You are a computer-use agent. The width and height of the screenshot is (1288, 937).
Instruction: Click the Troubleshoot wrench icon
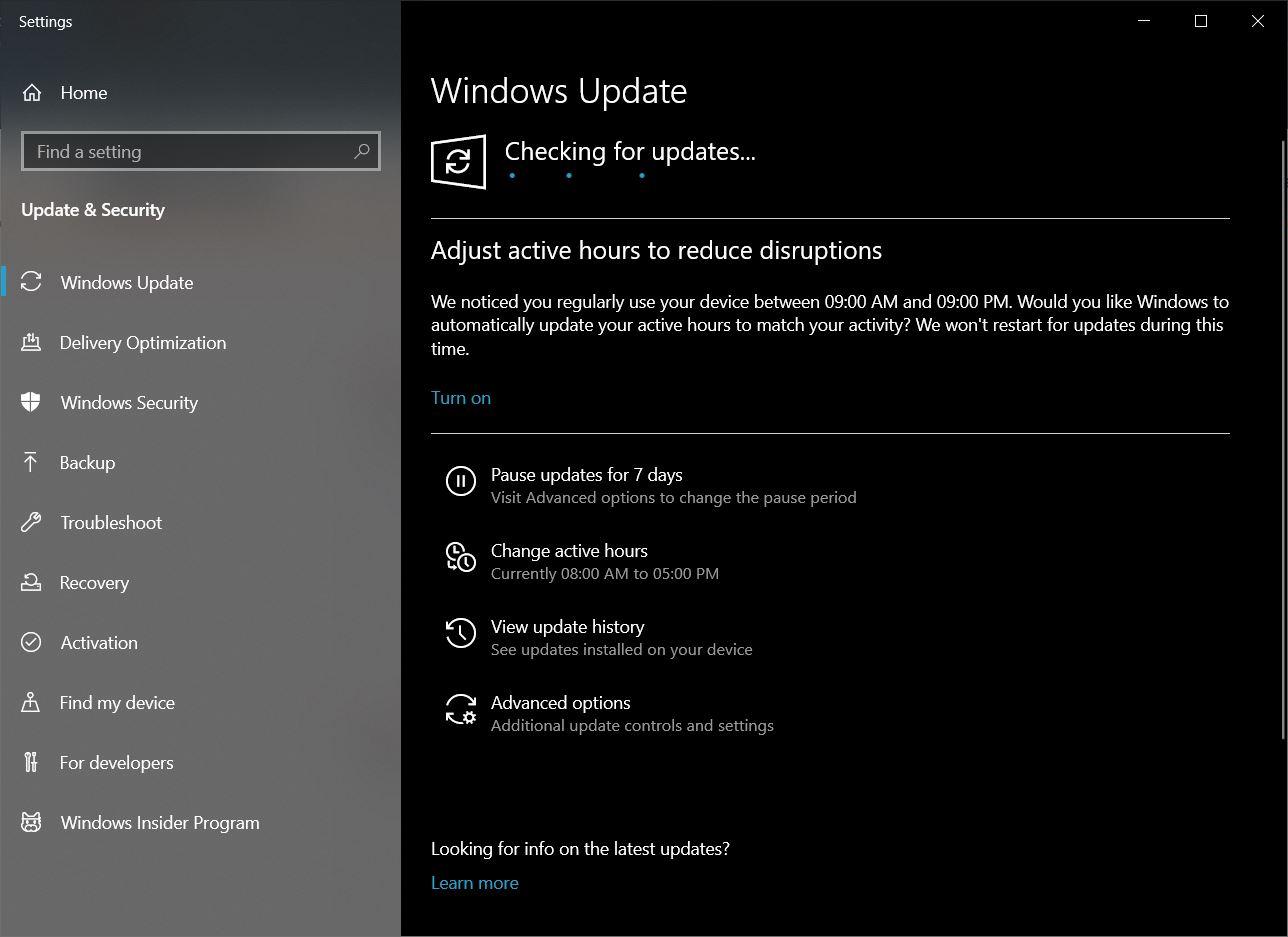coord(31,522)
